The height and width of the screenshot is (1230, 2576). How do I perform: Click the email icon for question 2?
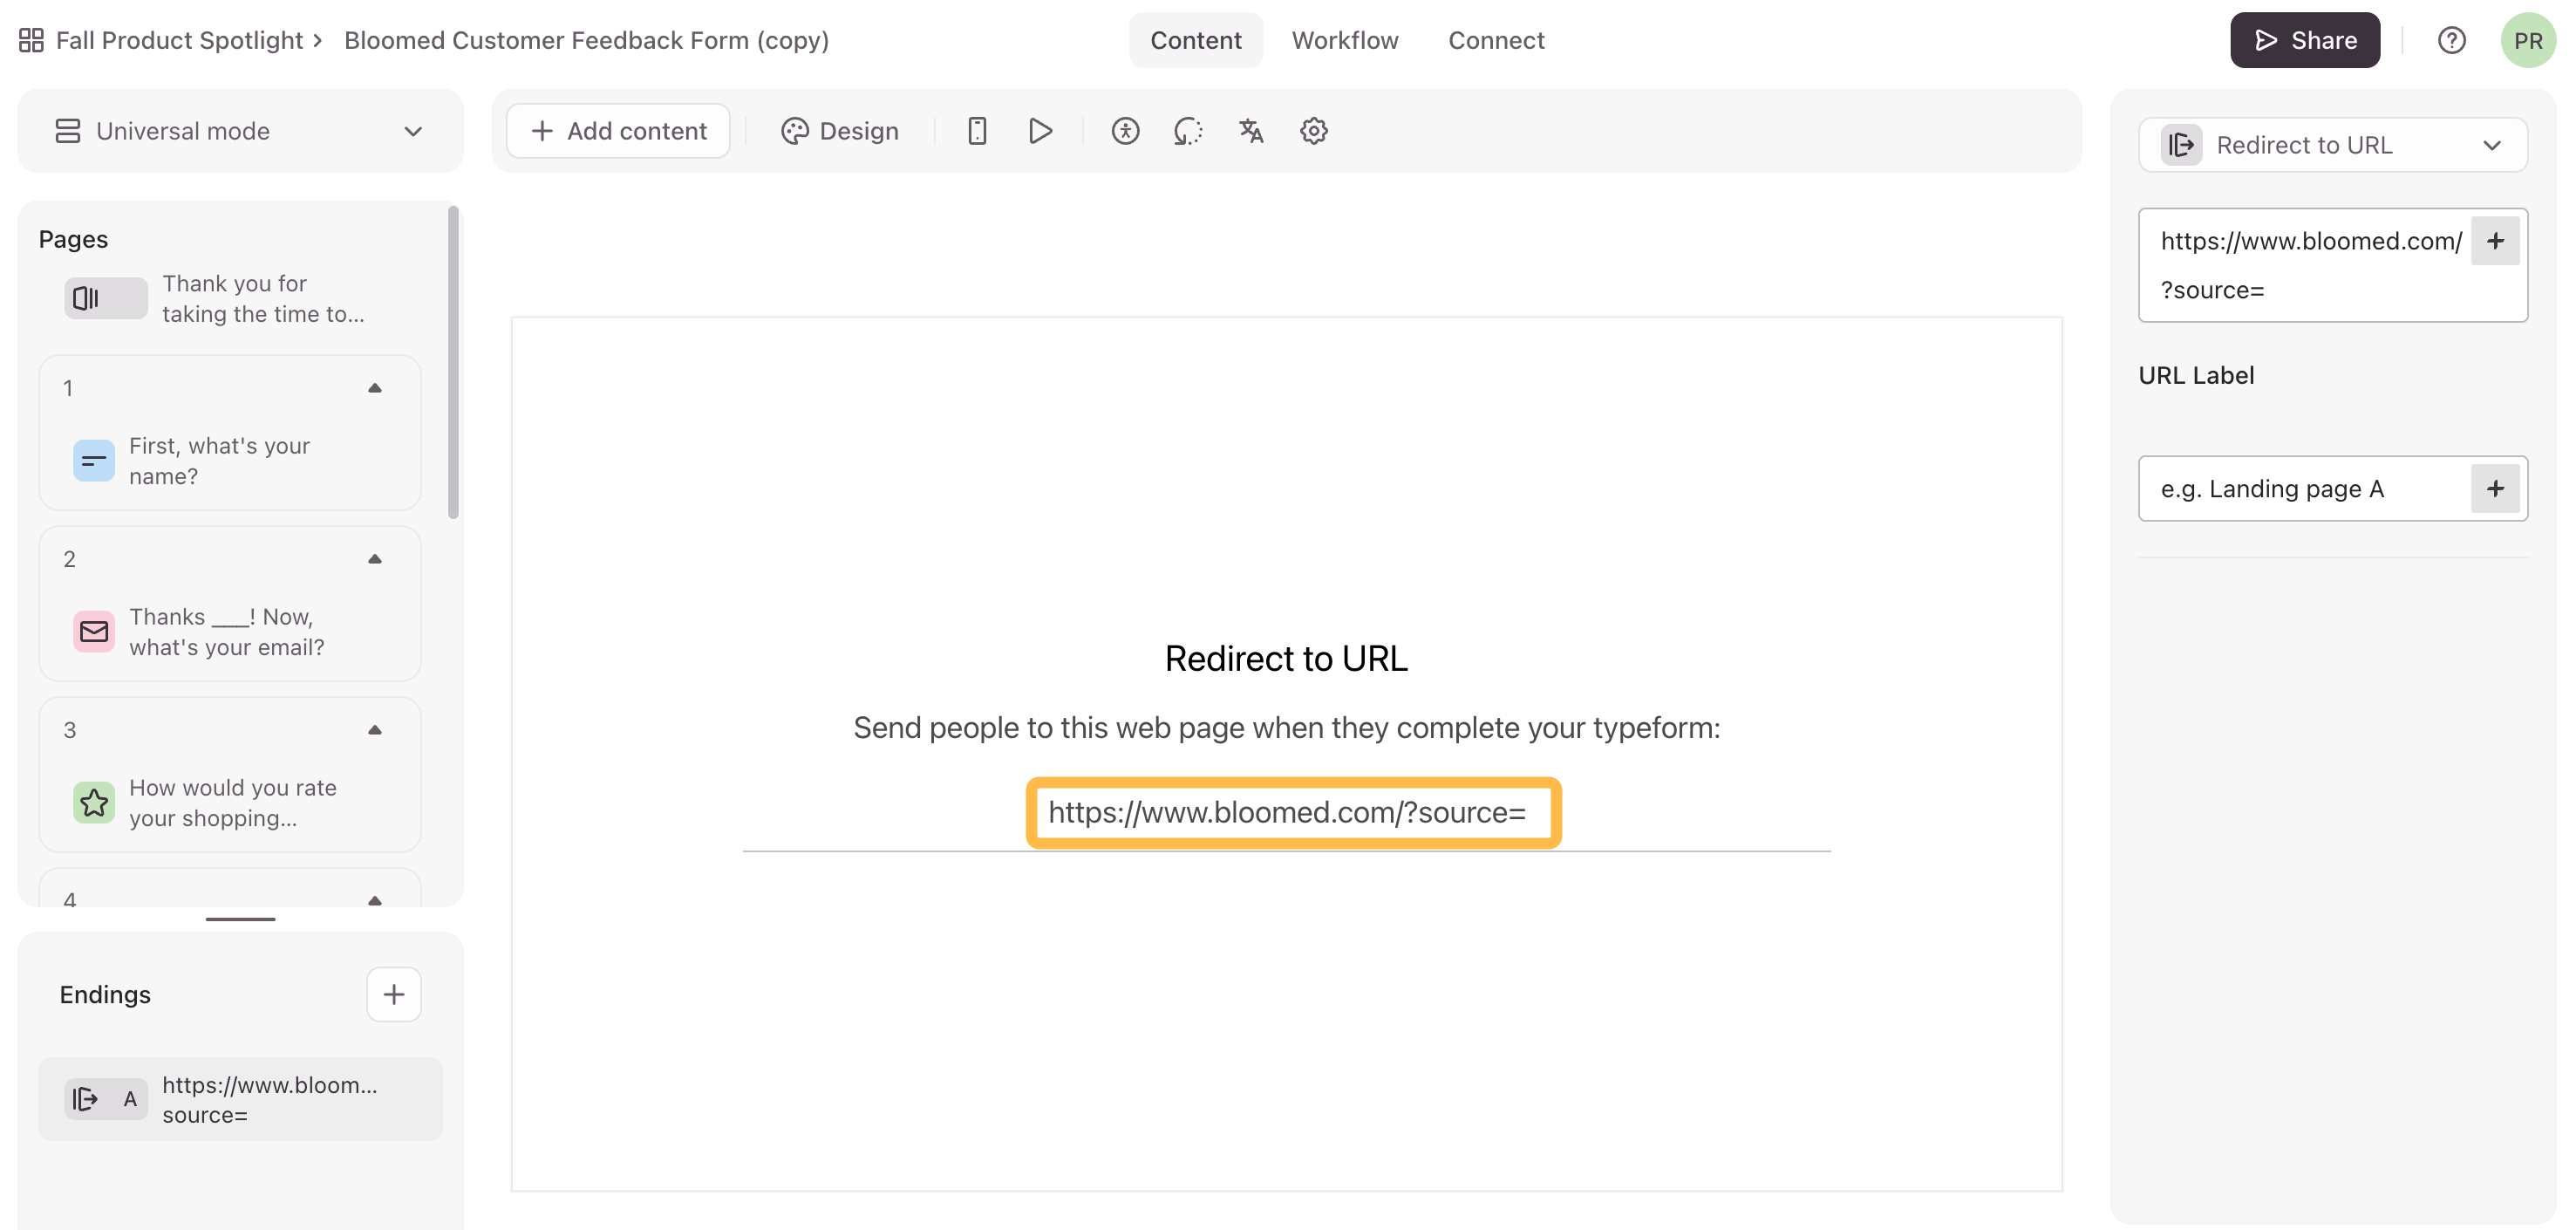(x=94, y=632)
